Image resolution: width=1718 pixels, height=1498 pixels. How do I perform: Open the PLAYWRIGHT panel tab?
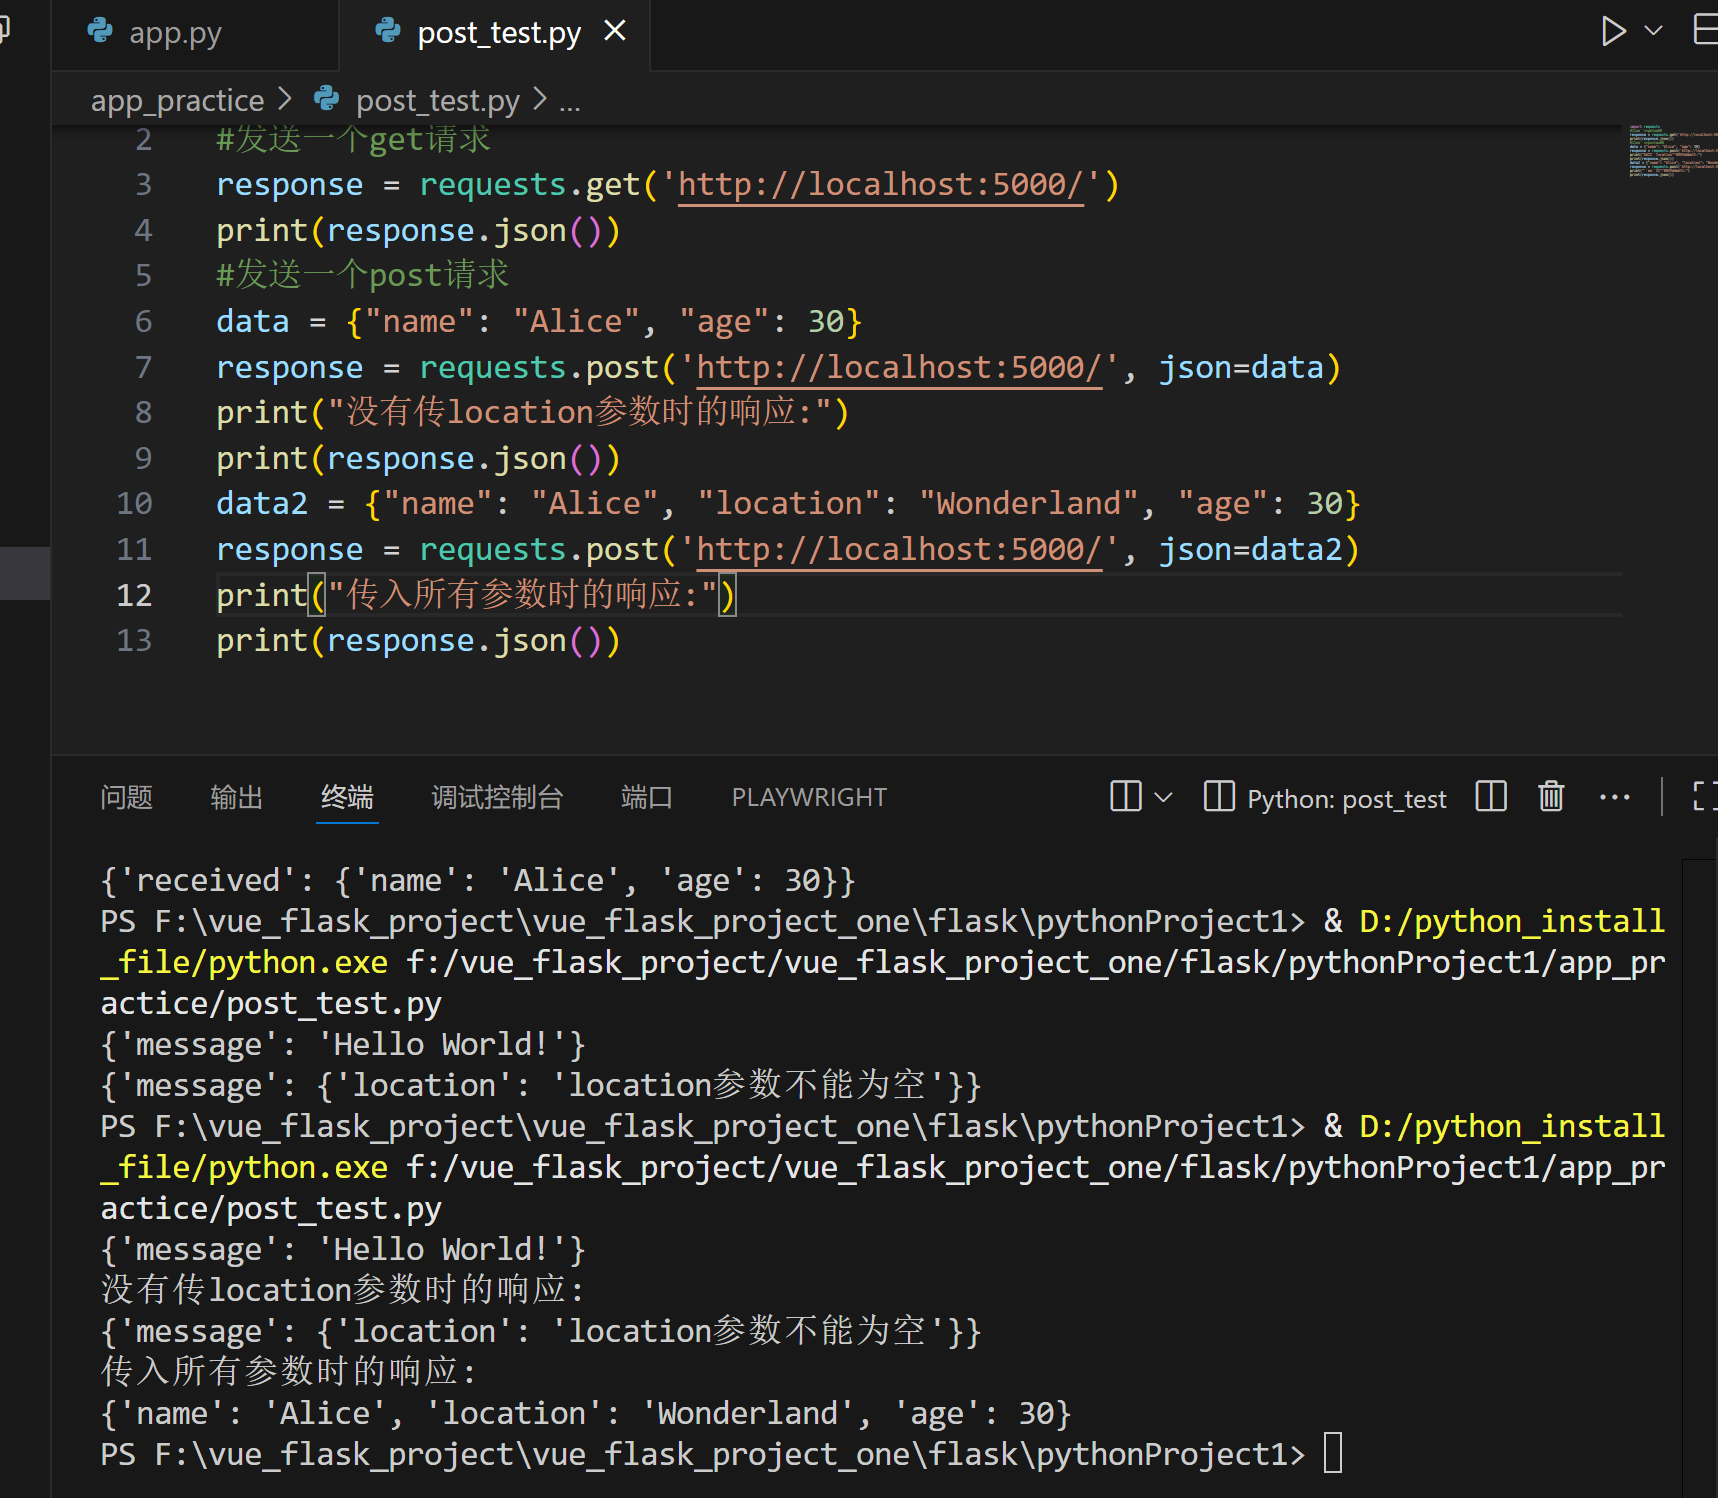pyautogui.click(x=808, y=797)
